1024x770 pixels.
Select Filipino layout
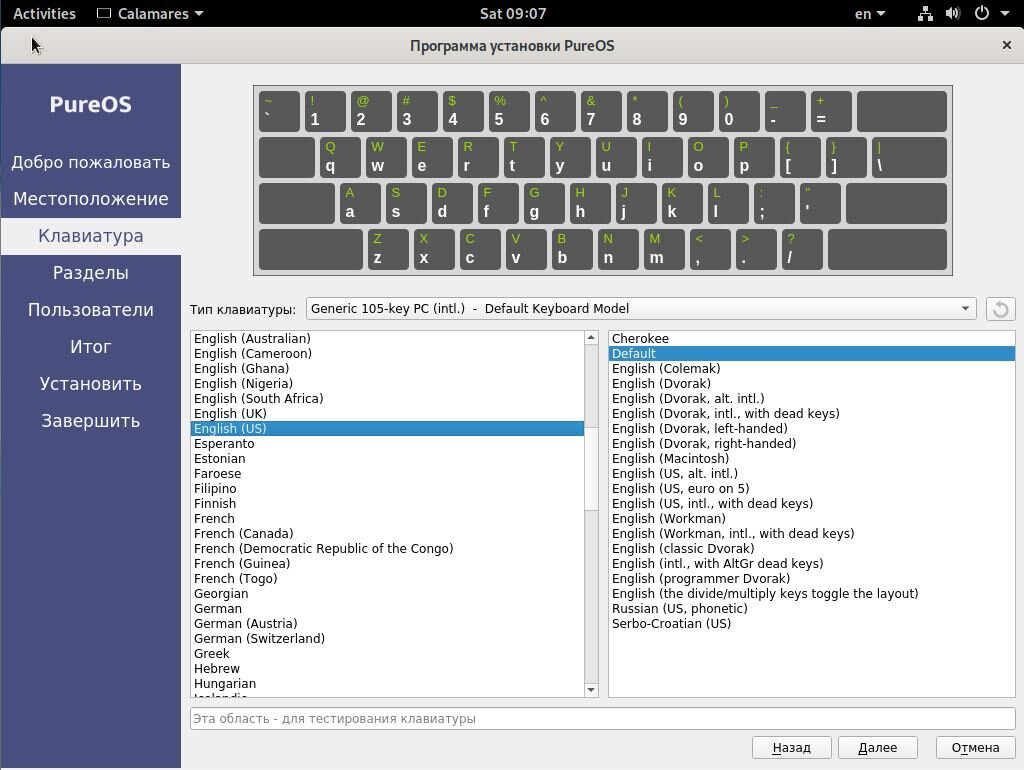pos(387,489)
